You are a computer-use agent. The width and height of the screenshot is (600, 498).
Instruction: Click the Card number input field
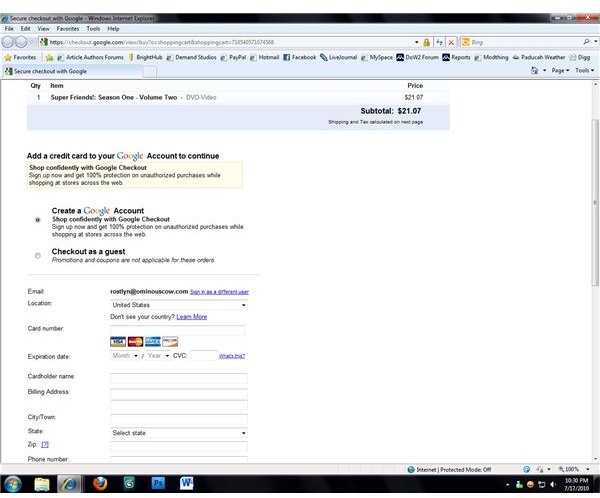178,330
